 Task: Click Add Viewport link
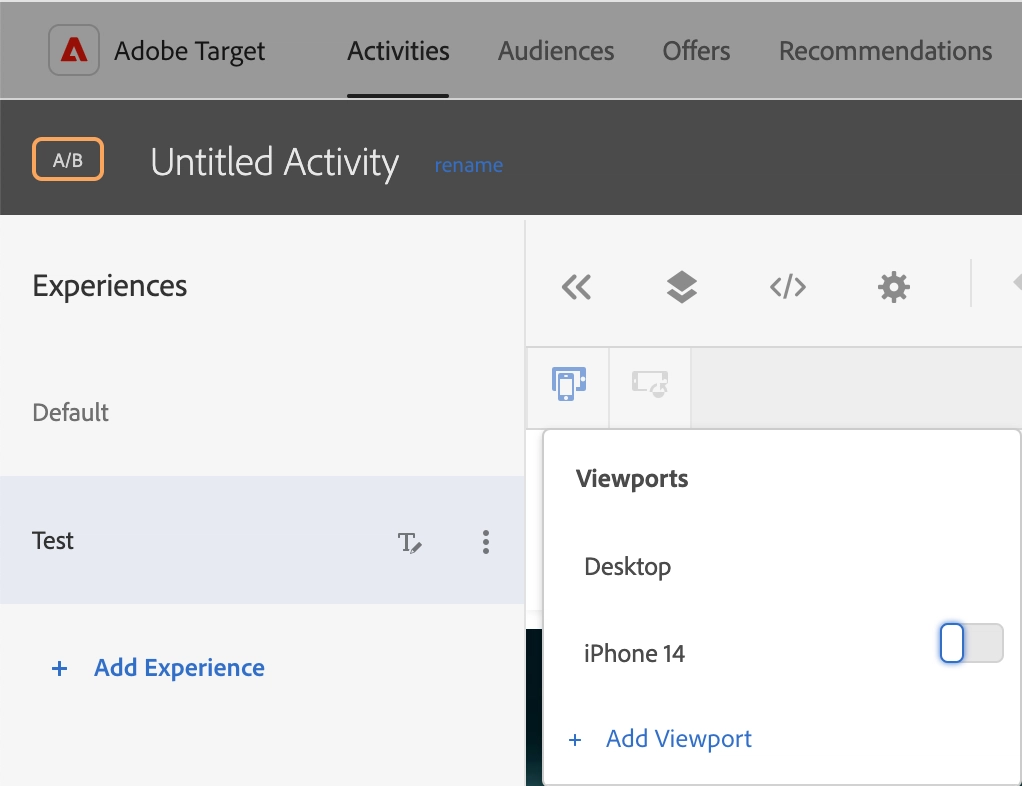click(x=679, y=738)
